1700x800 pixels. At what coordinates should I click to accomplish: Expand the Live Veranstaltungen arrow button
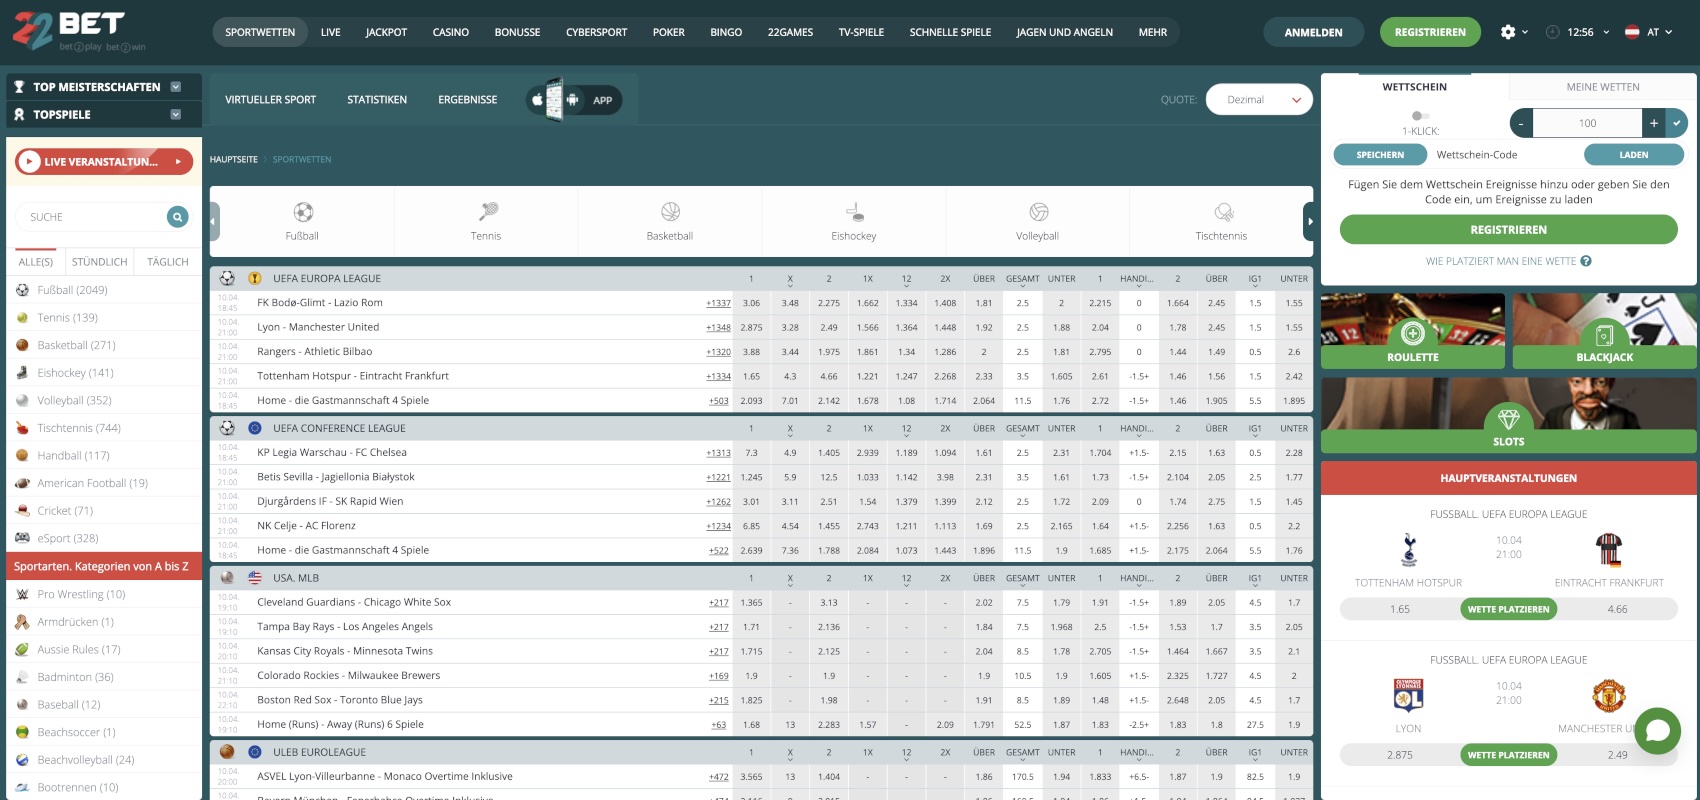click(178, 161)
